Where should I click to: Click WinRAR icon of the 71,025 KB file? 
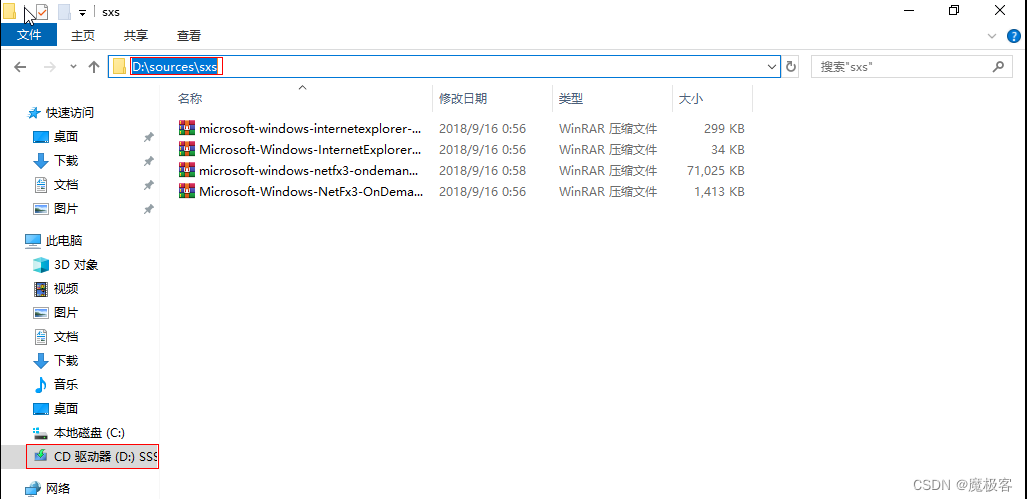click(187, 170)
